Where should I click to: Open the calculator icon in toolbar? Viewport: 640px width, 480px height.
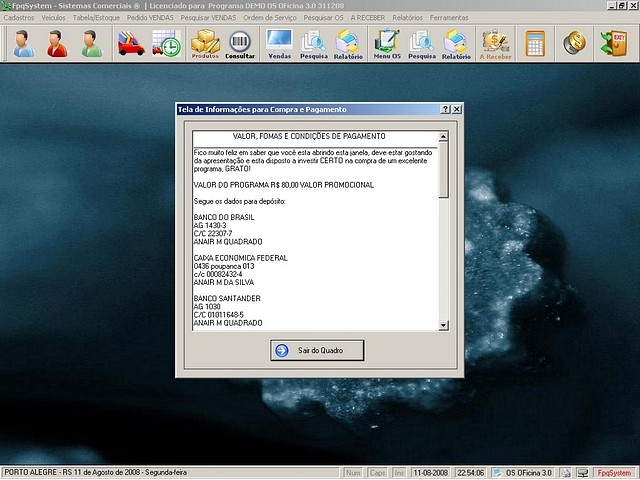(x=535, y=43)
